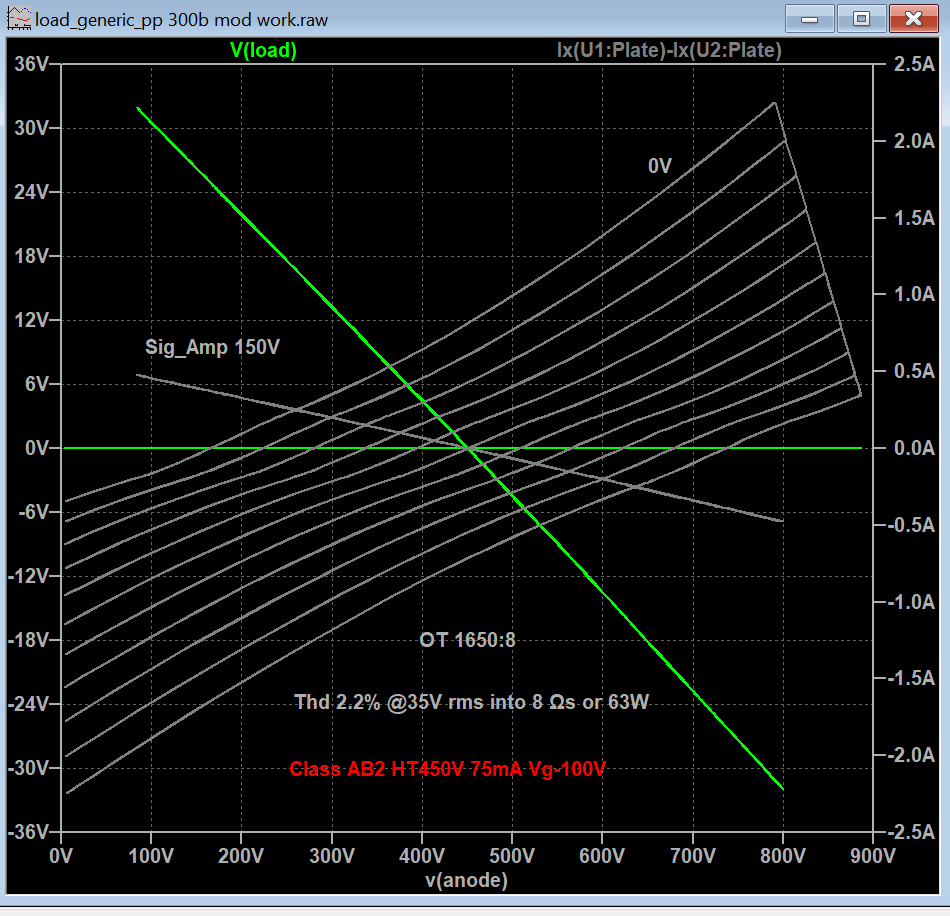Viewport: 950px width, 916px height.
Task: Click the 0.0A right axis label
Action: point(914,448)
